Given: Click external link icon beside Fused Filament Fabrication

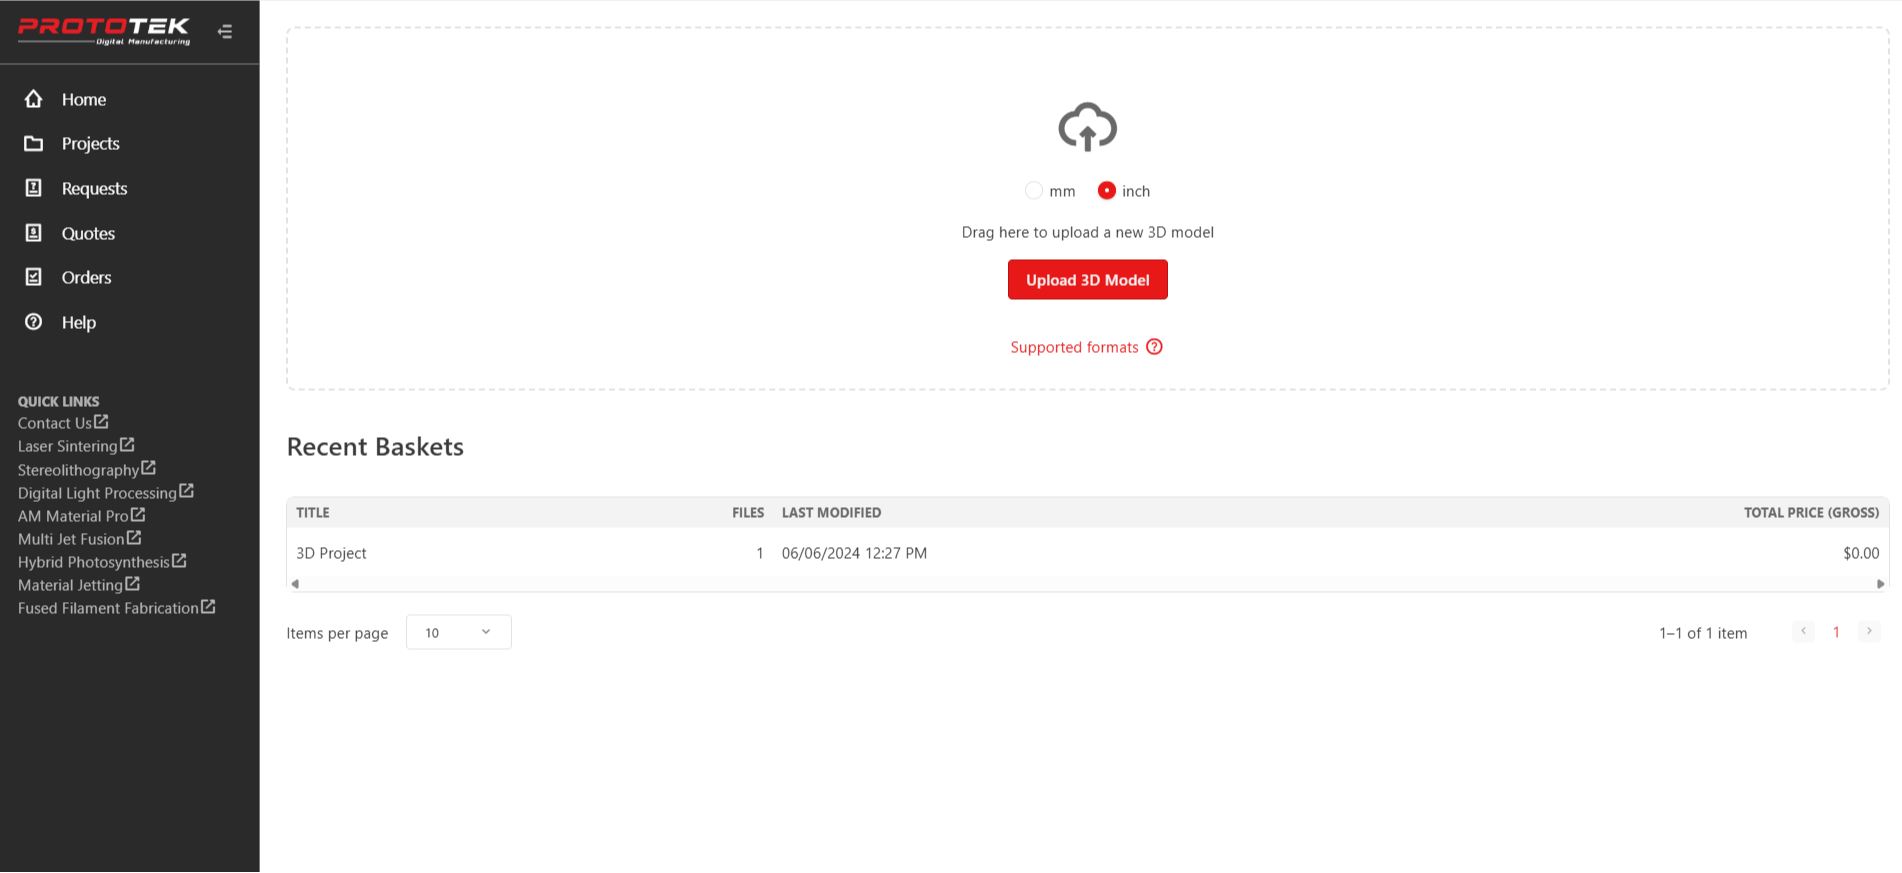Looking at the screenshot, I should [208, 606].
